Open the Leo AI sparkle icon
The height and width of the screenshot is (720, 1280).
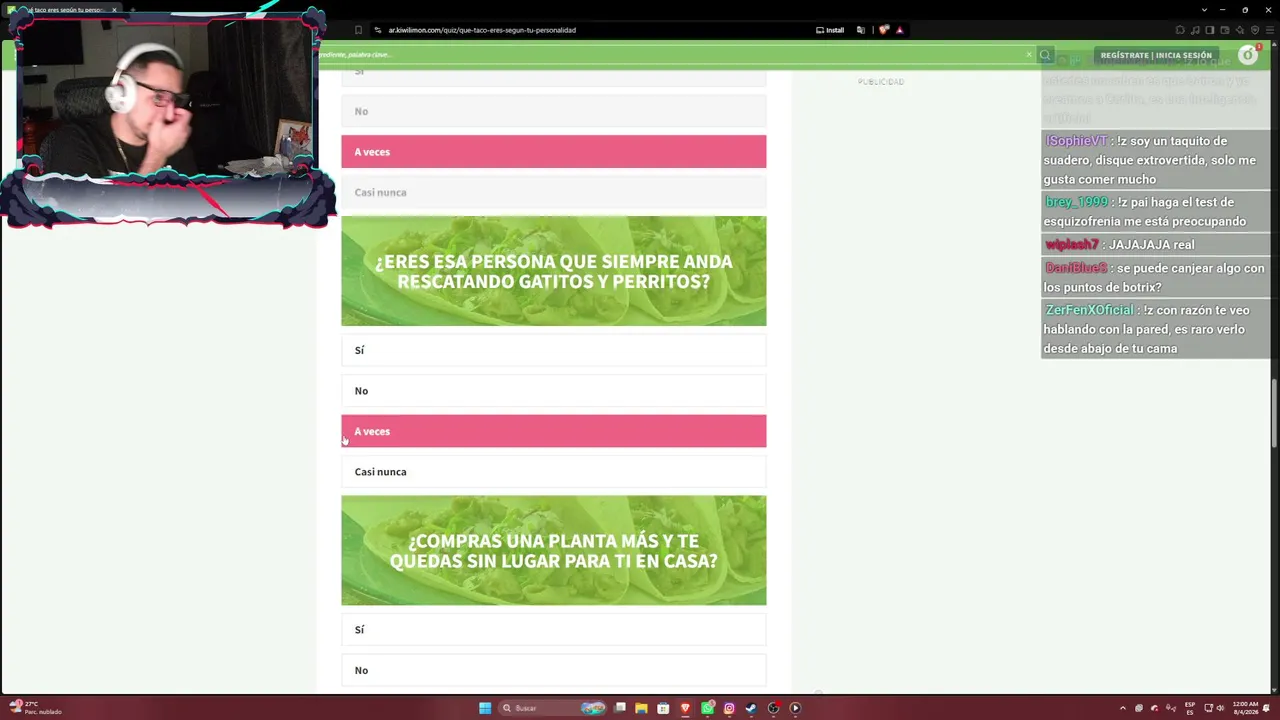point(1240,30)
